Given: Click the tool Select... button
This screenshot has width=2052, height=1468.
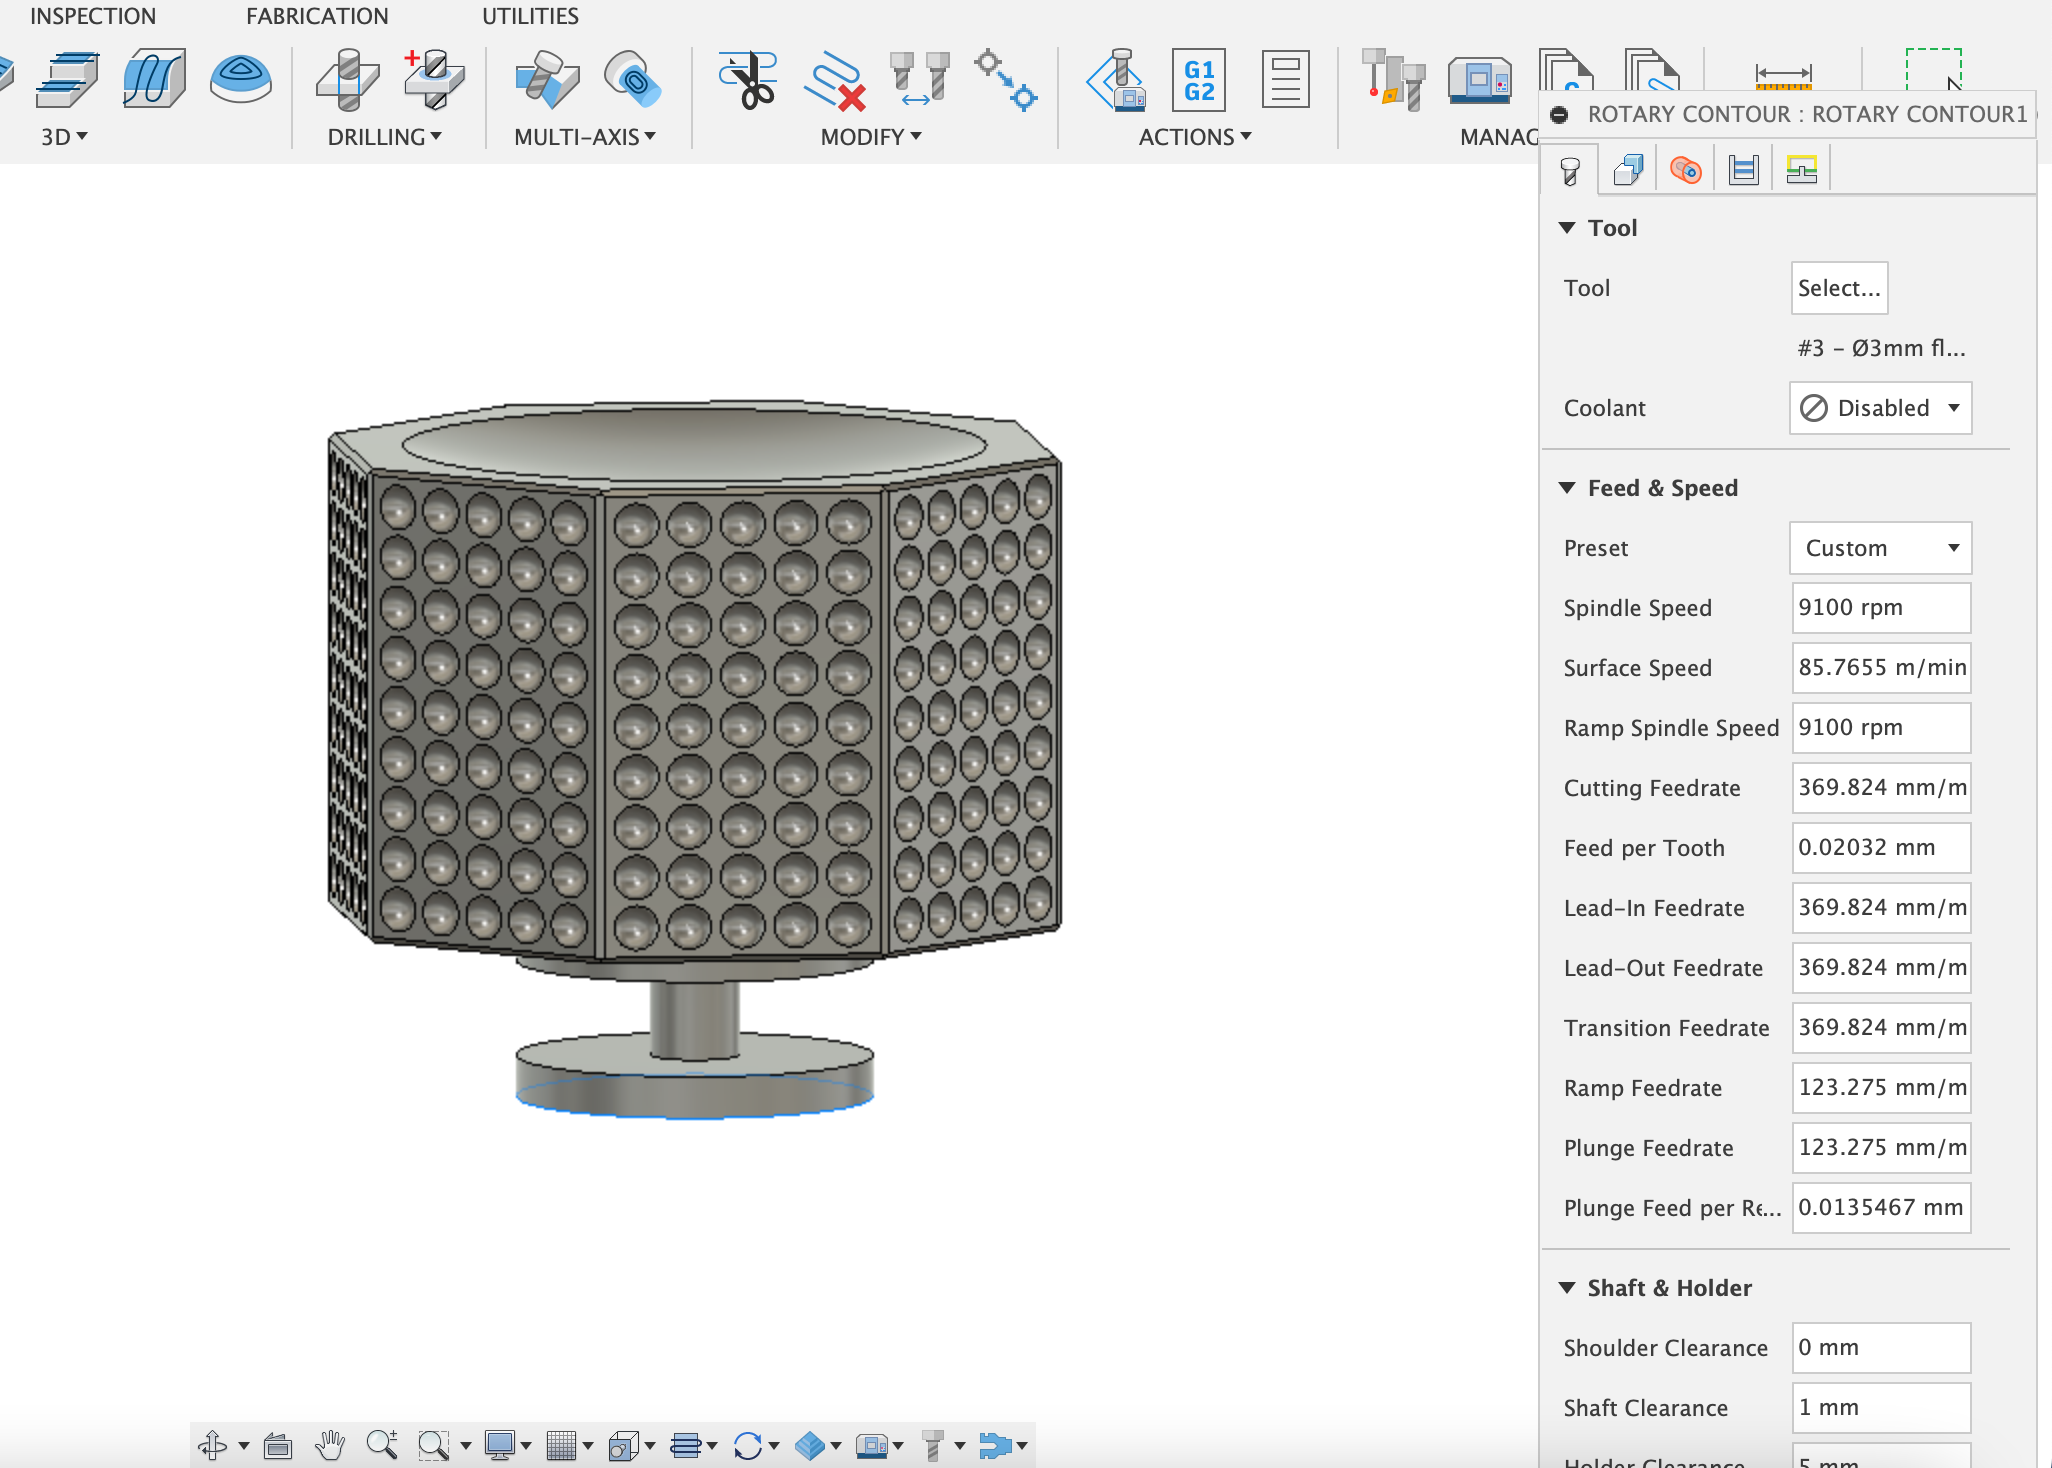Looking at the screenshot, I should pyautogui.click(x=1839, y=288).
